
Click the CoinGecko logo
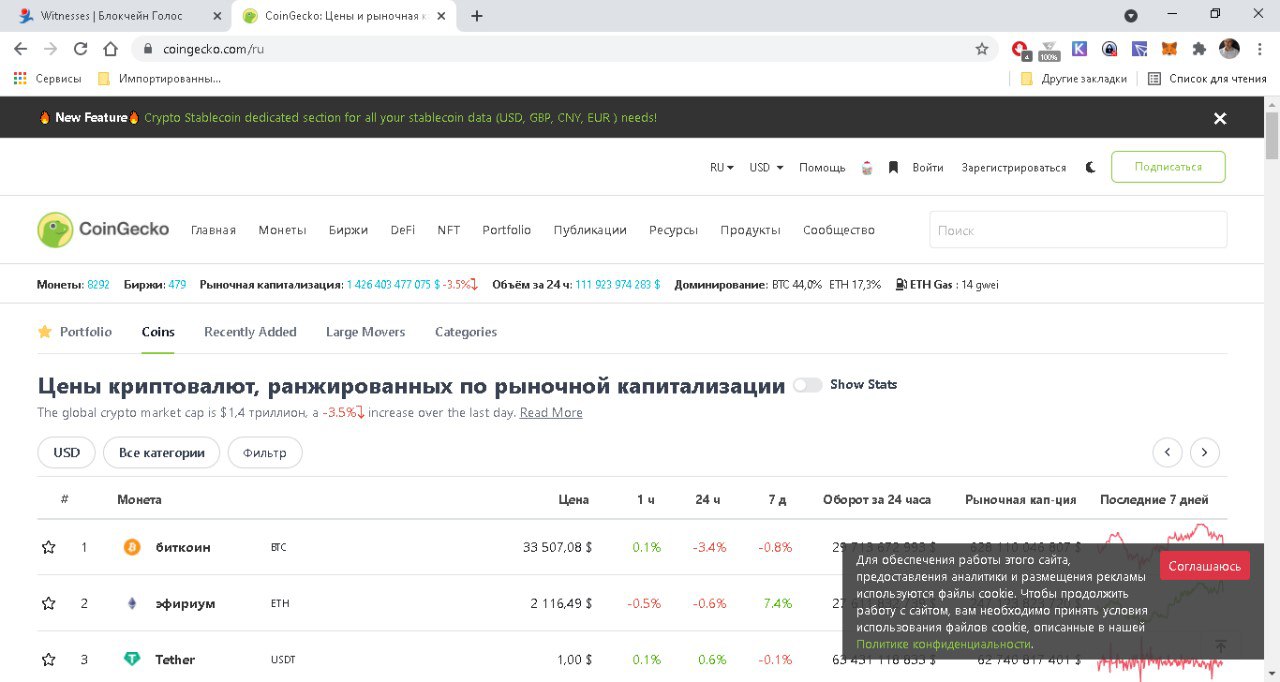(103, 229)
